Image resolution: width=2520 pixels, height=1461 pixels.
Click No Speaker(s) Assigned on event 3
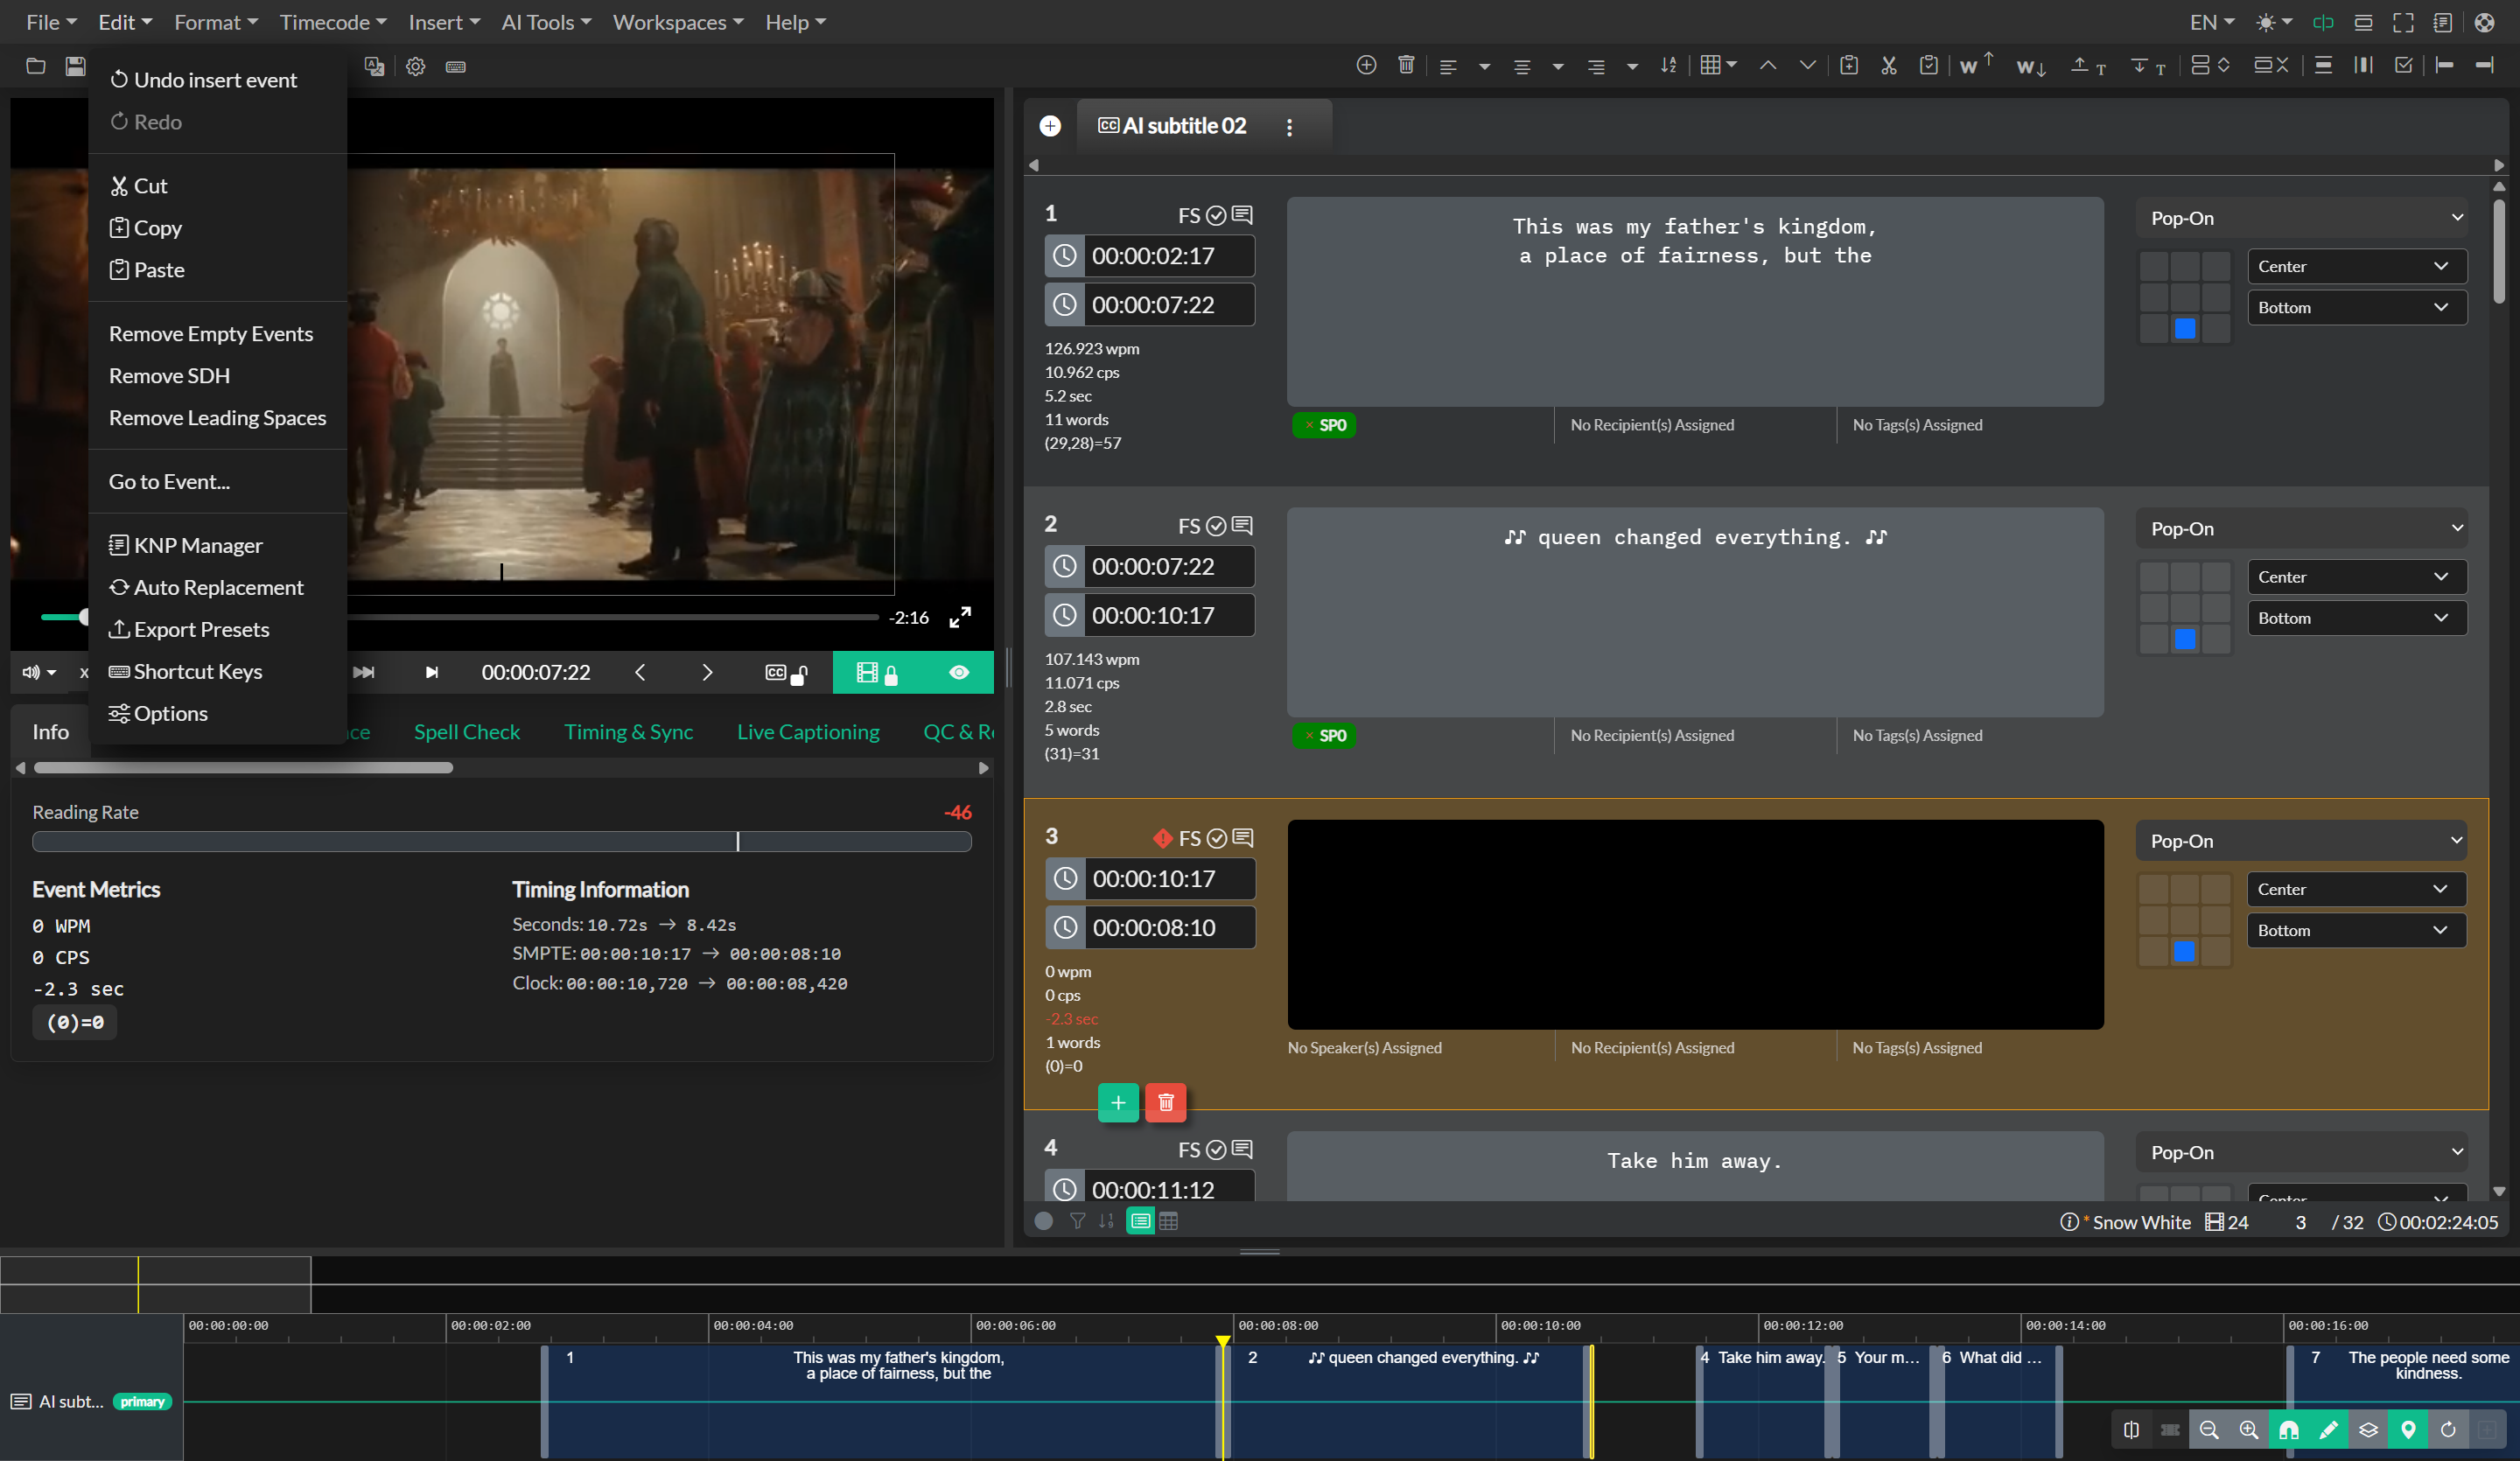1364,1048
